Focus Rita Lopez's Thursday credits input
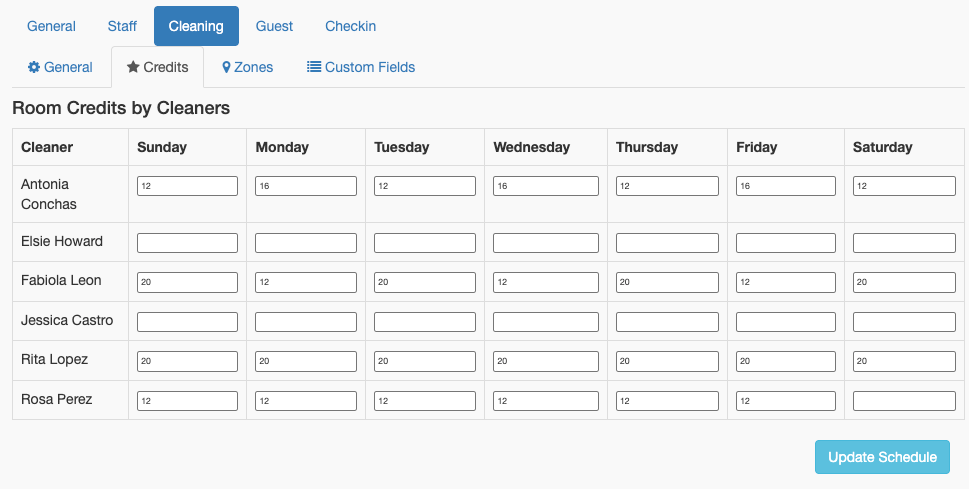The height and width of the screenshot is (489, 969). click(x=667, y=362)
